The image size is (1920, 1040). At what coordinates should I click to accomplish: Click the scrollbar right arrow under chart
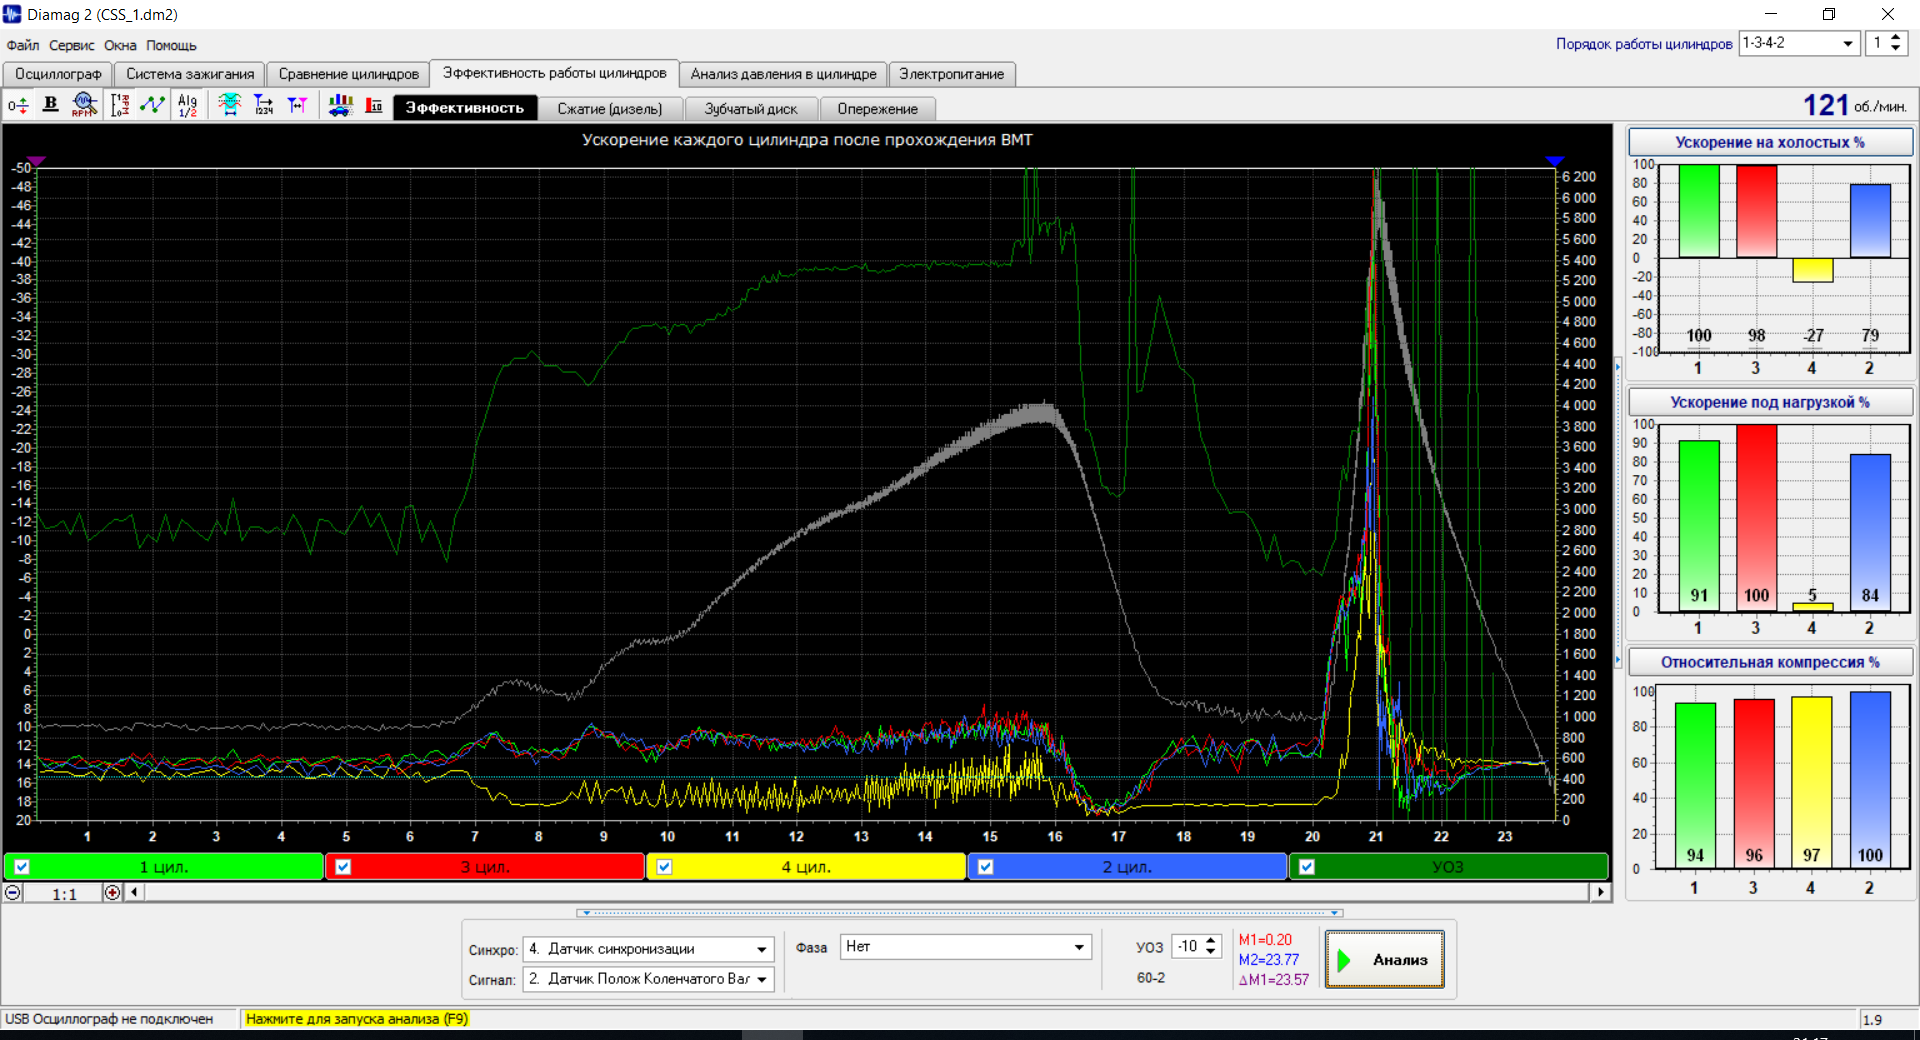tap(1601, 892)
